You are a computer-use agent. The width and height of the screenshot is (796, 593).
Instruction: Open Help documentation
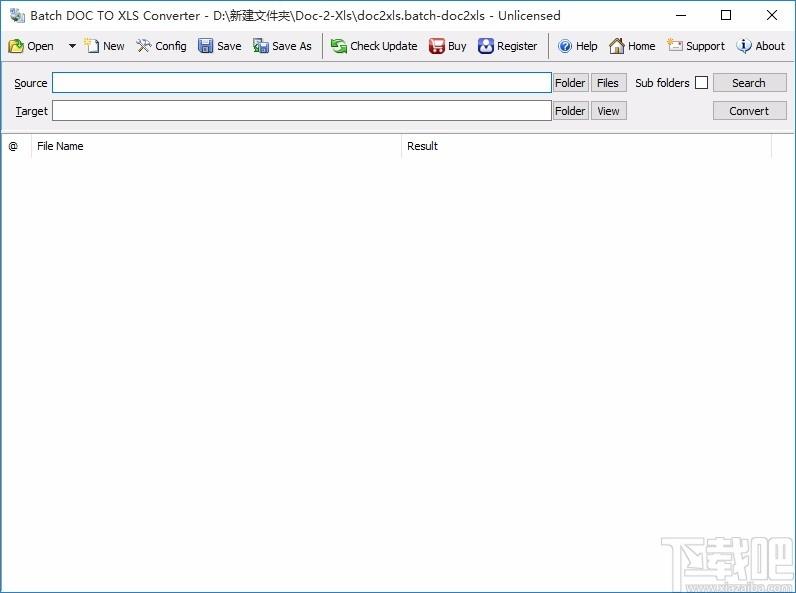tap(578, 46)
